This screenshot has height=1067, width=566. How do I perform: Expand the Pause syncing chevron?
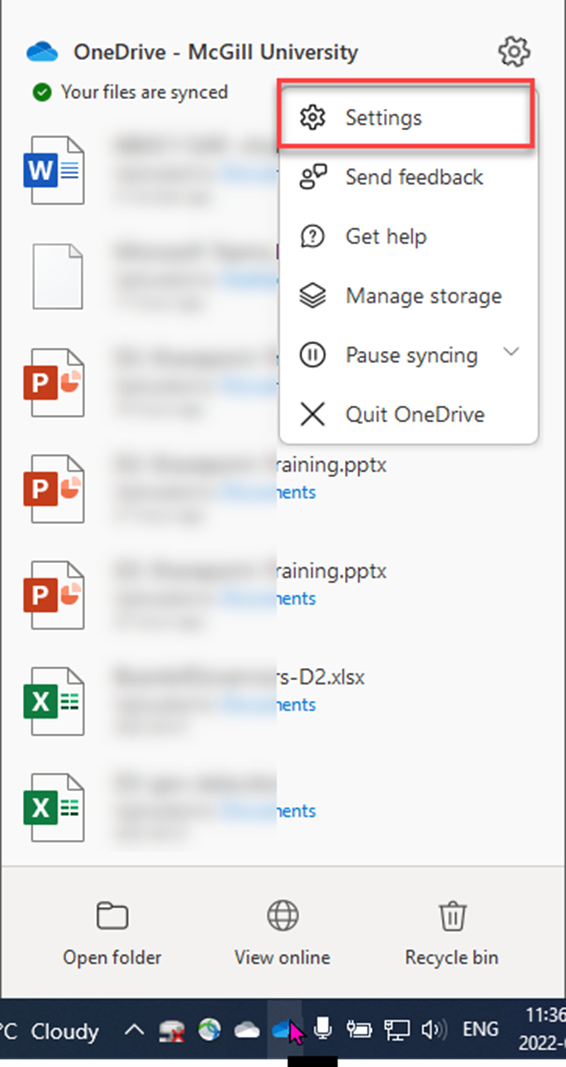coord(511,352)
